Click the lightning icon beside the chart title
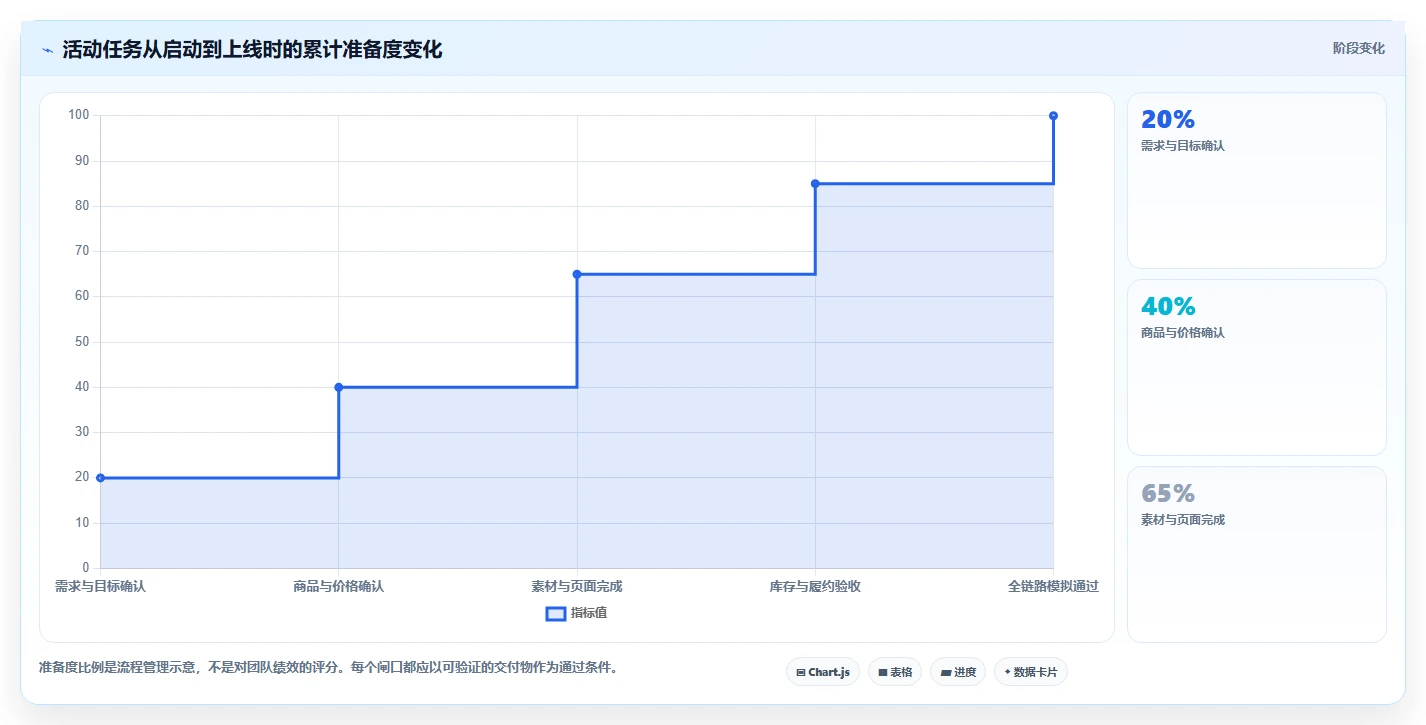Screen dimensions: 1426x725 47,50
